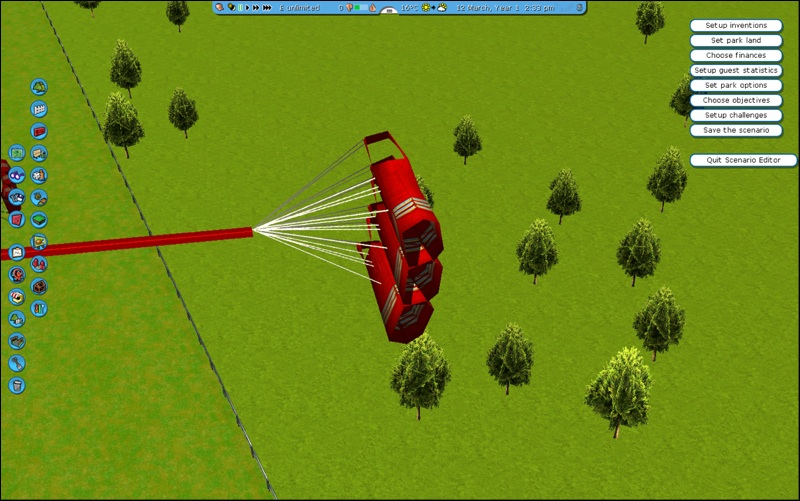Image resolution: width=800 pixels, height=501 pixels.
Task: Click the 12 March, Year 1 date
Action: pos(488,8)
